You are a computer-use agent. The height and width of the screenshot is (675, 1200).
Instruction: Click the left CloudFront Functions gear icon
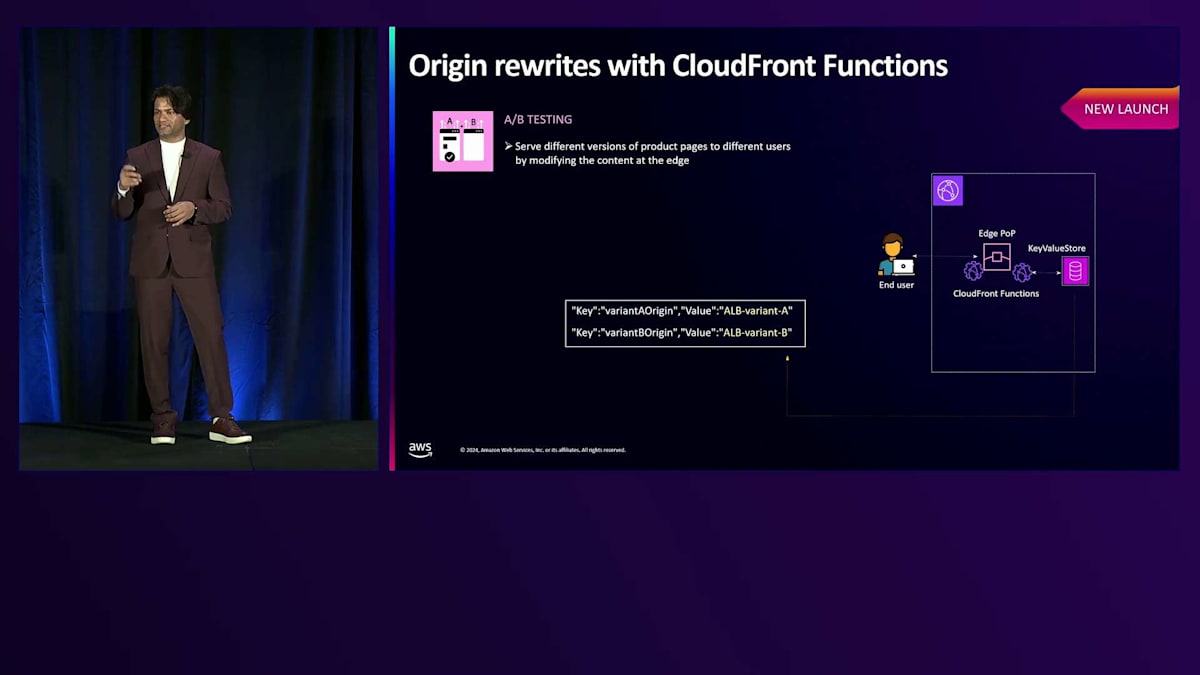point(973,271)
